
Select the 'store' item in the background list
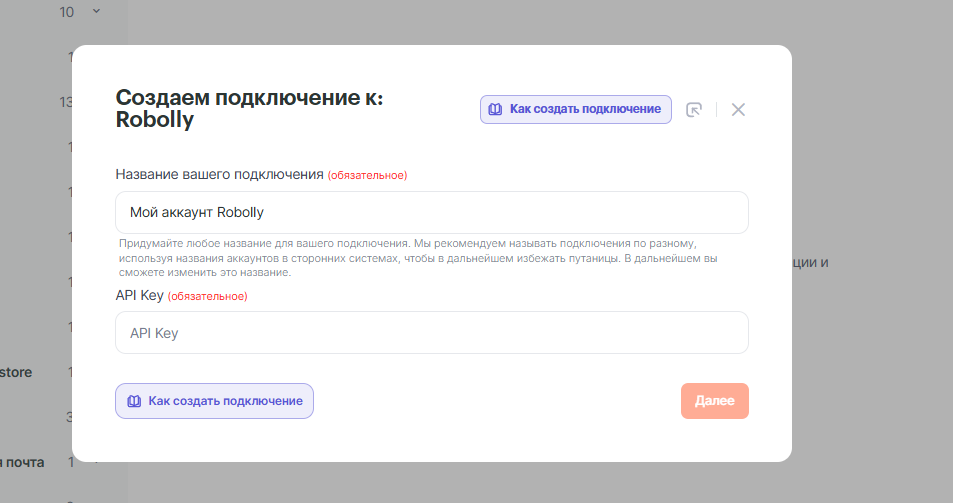[15, 372]
